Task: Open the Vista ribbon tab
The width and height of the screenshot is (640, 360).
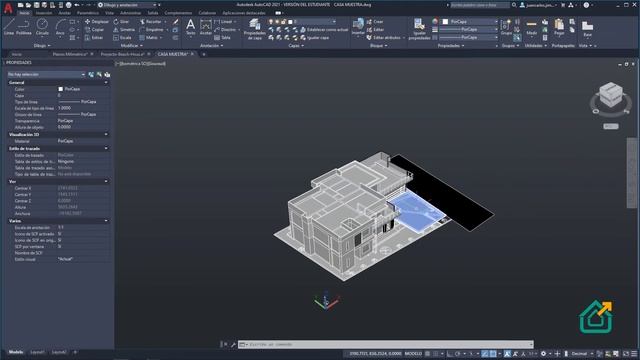Action: [x=109, y=13]
